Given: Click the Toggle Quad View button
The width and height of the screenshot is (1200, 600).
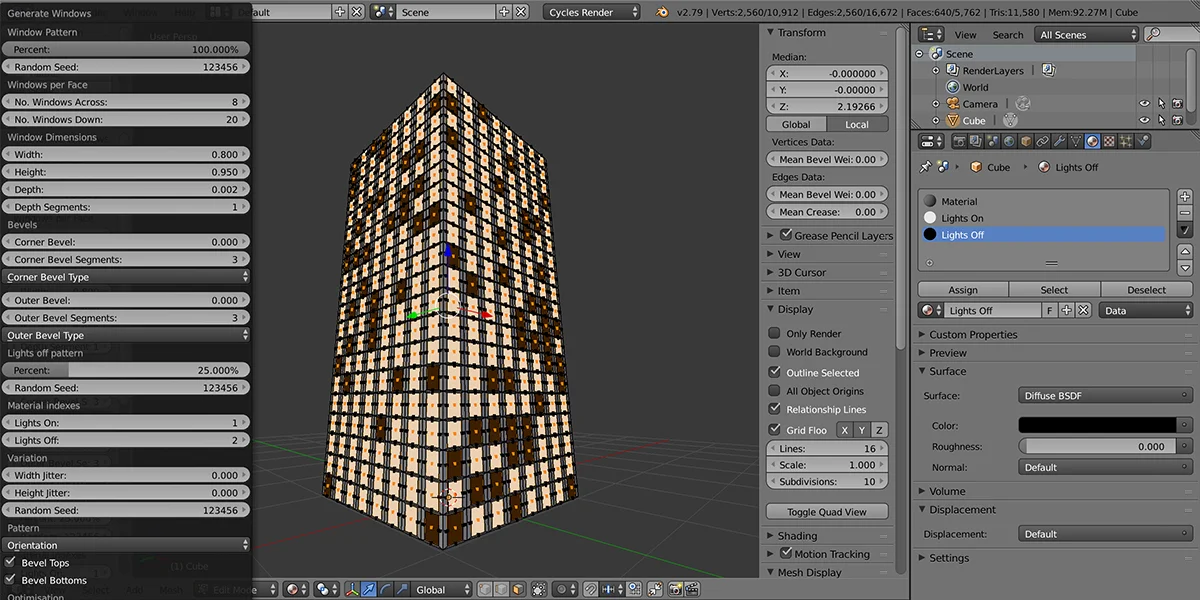Looking at the screenshot, I should (827, 512).
